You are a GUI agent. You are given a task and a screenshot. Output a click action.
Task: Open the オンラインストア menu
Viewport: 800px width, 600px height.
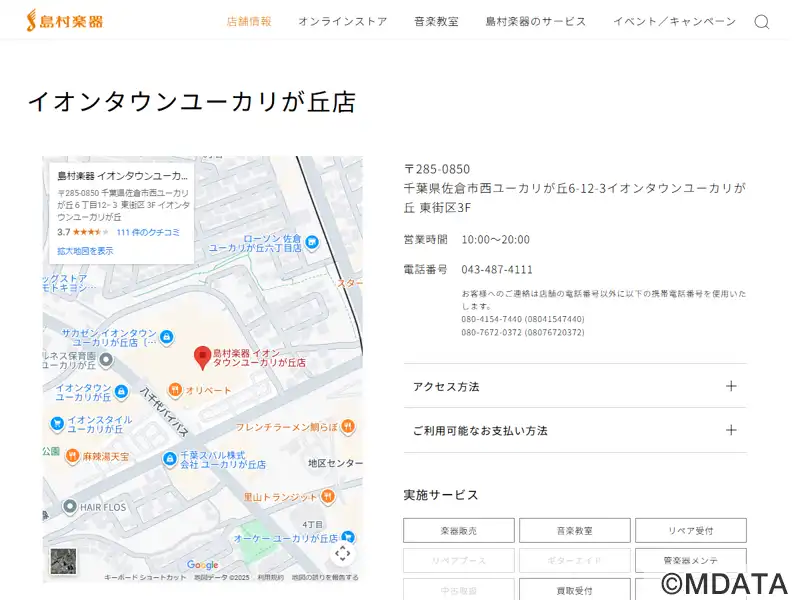pyautogui.click(x=343, y=21)
